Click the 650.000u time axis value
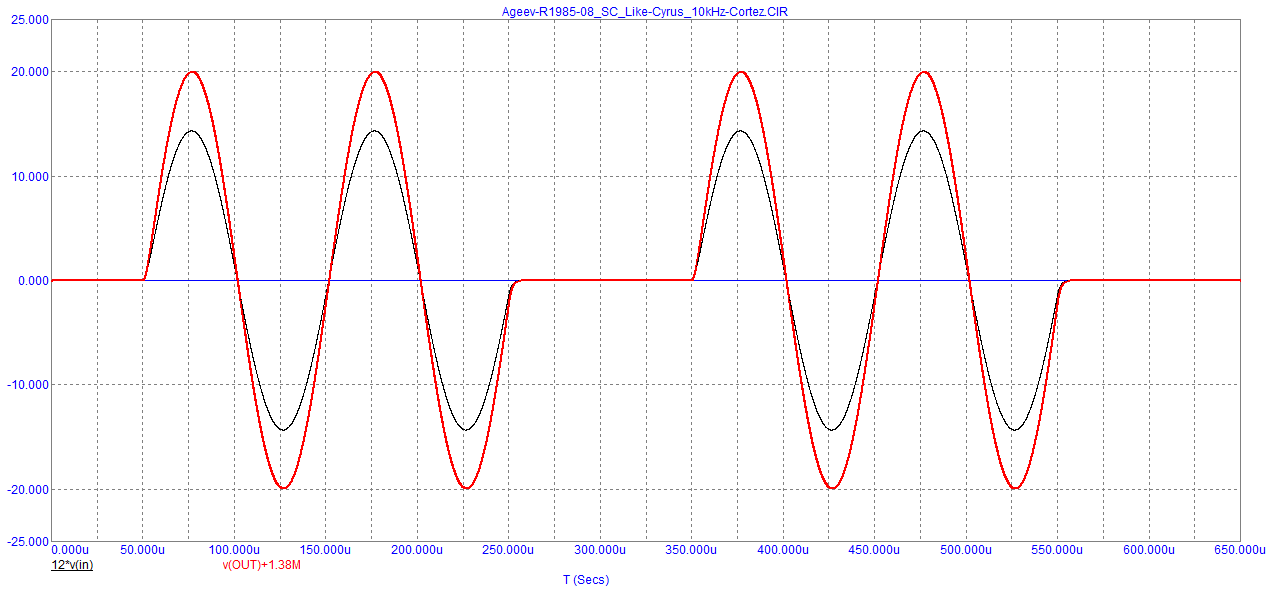This screenshot has height=590, width=1270. pos(1240,550)
